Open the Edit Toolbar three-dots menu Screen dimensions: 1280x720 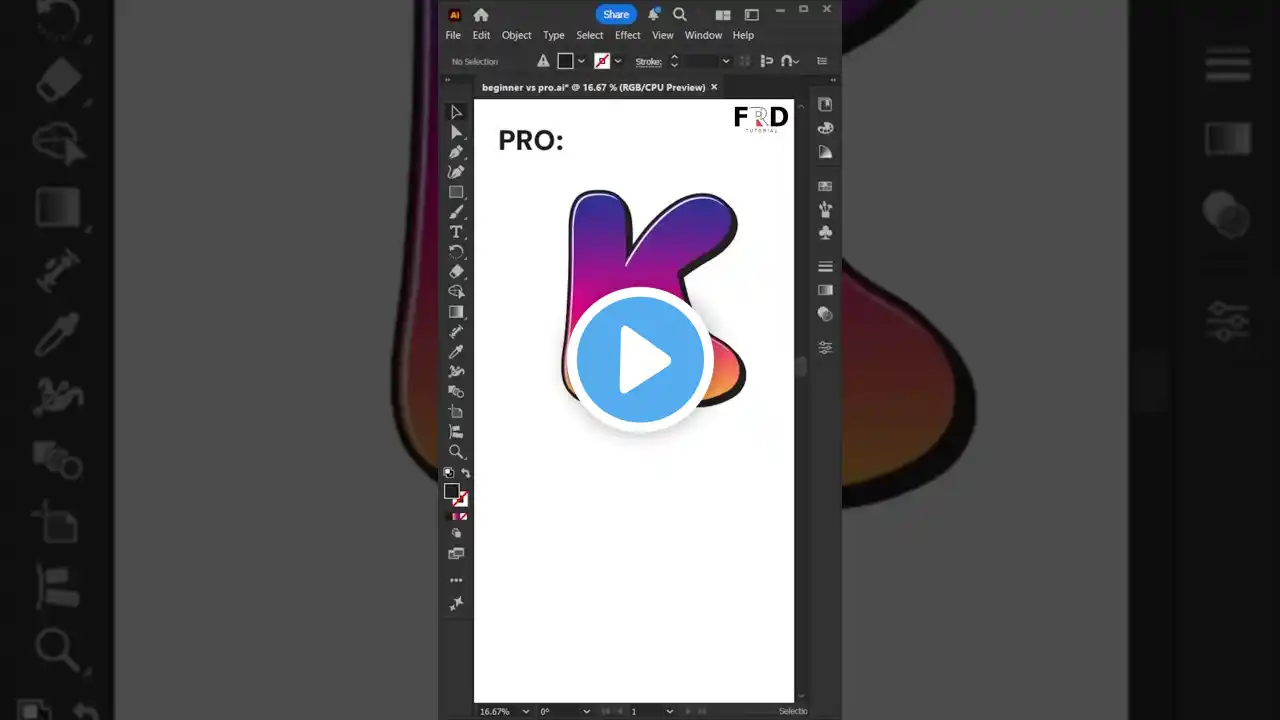456,580
